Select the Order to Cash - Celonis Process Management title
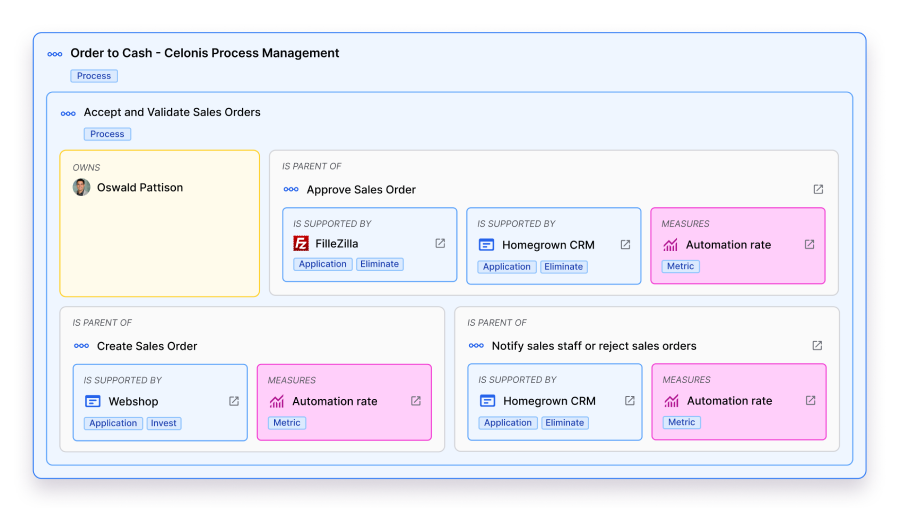 205,53
